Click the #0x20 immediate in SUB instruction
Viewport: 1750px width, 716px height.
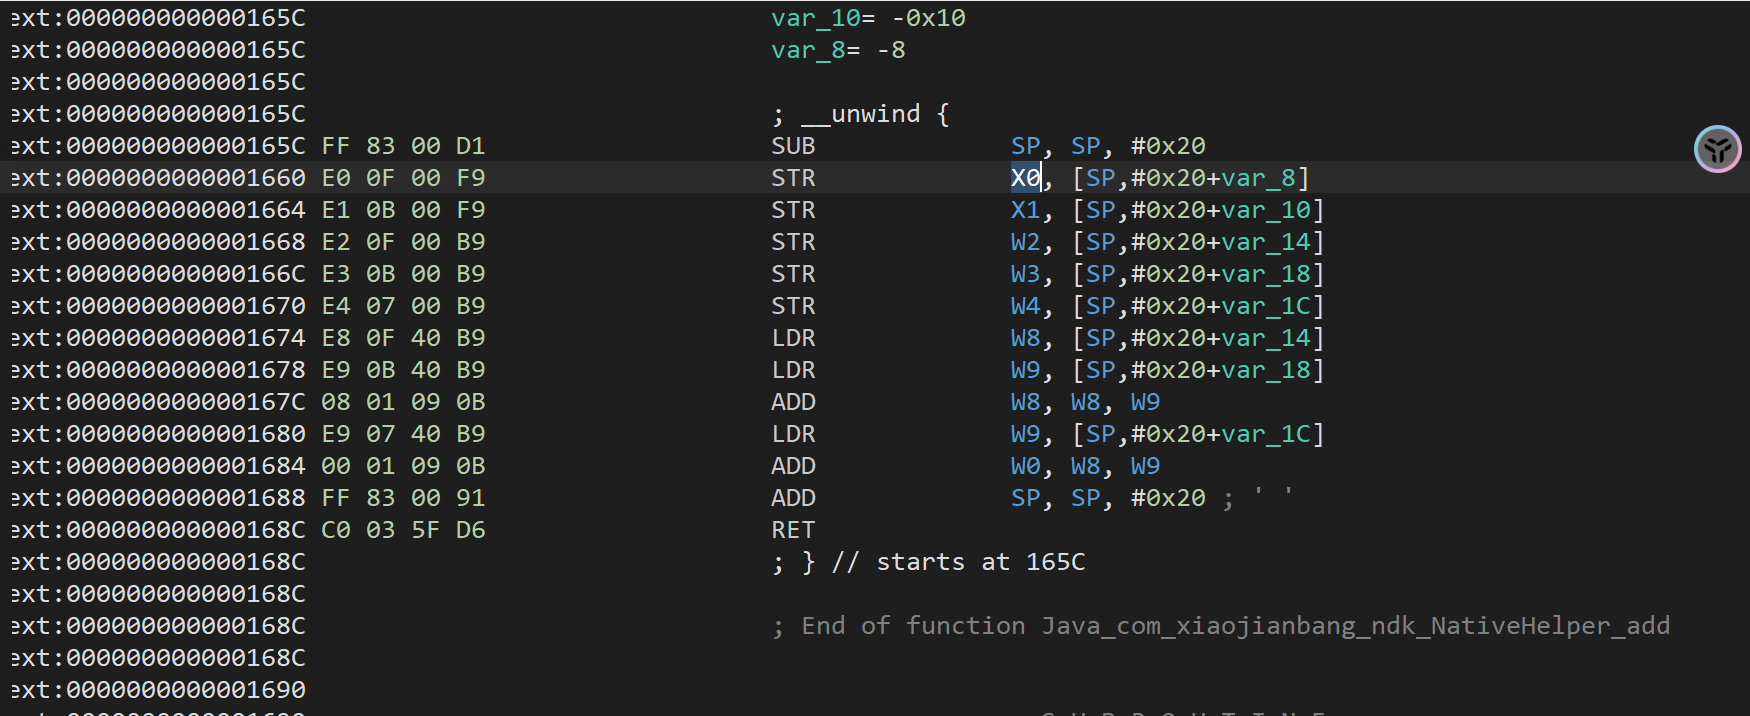pyautogui.click(x=1168, y=146)
